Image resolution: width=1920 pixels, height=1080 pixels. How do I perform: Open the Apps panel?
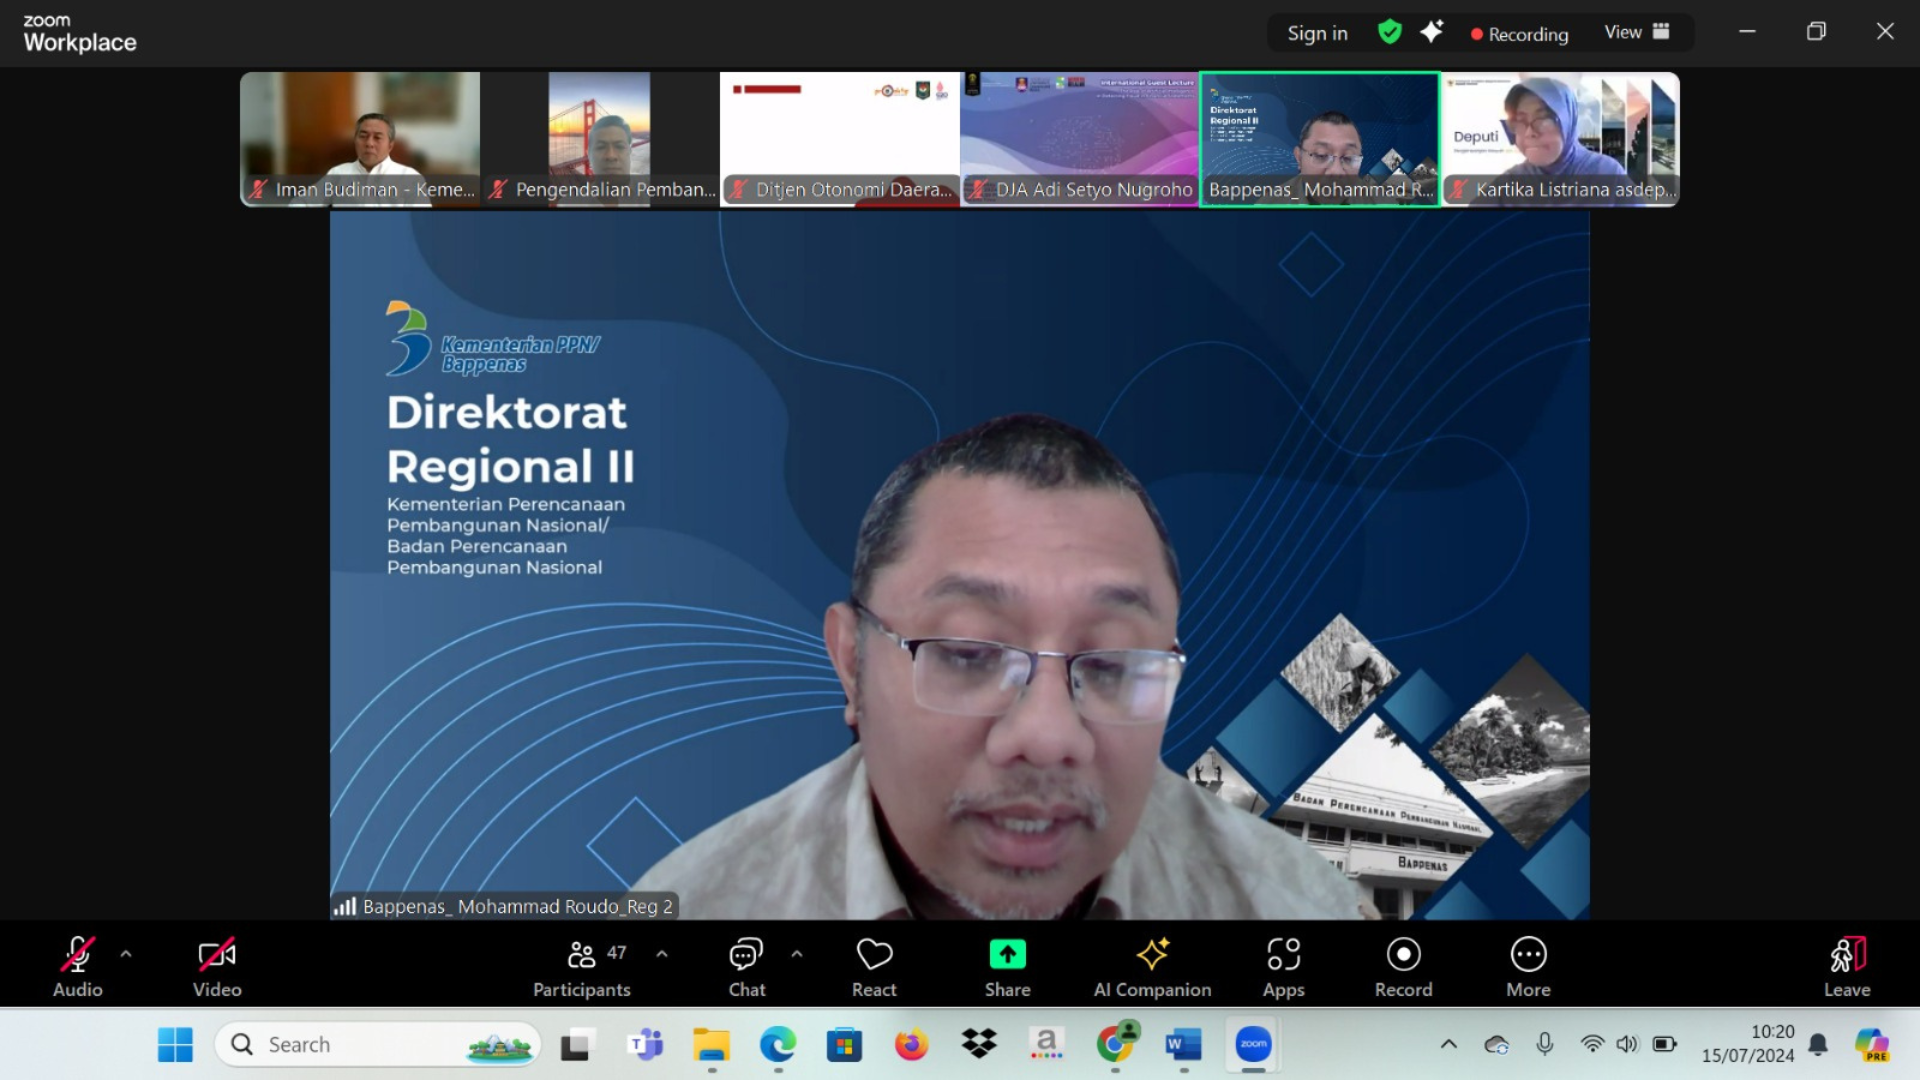point(1284,967)
